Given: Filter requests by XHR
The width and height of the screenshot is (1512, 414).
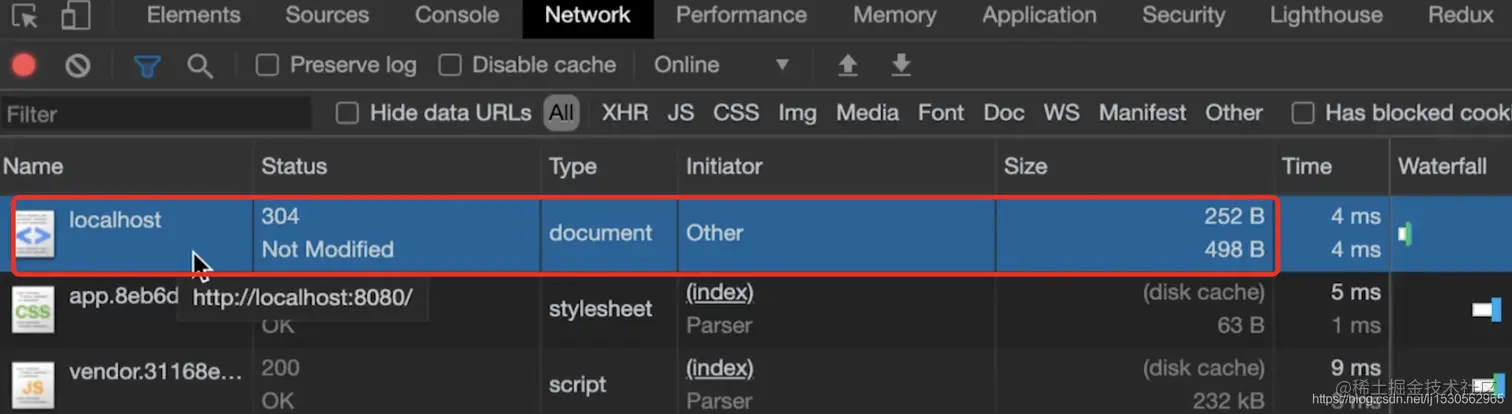Looking at the screenshot, I should click(625, 113).
